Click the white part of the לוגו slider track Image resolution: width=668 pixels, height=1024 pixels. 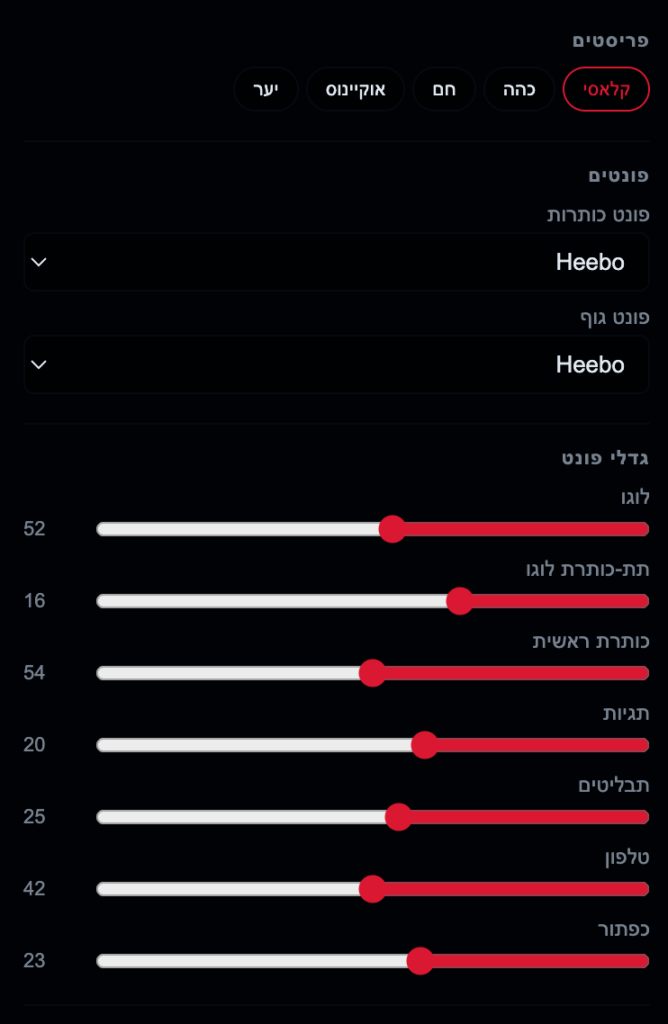tap(238, 529)
